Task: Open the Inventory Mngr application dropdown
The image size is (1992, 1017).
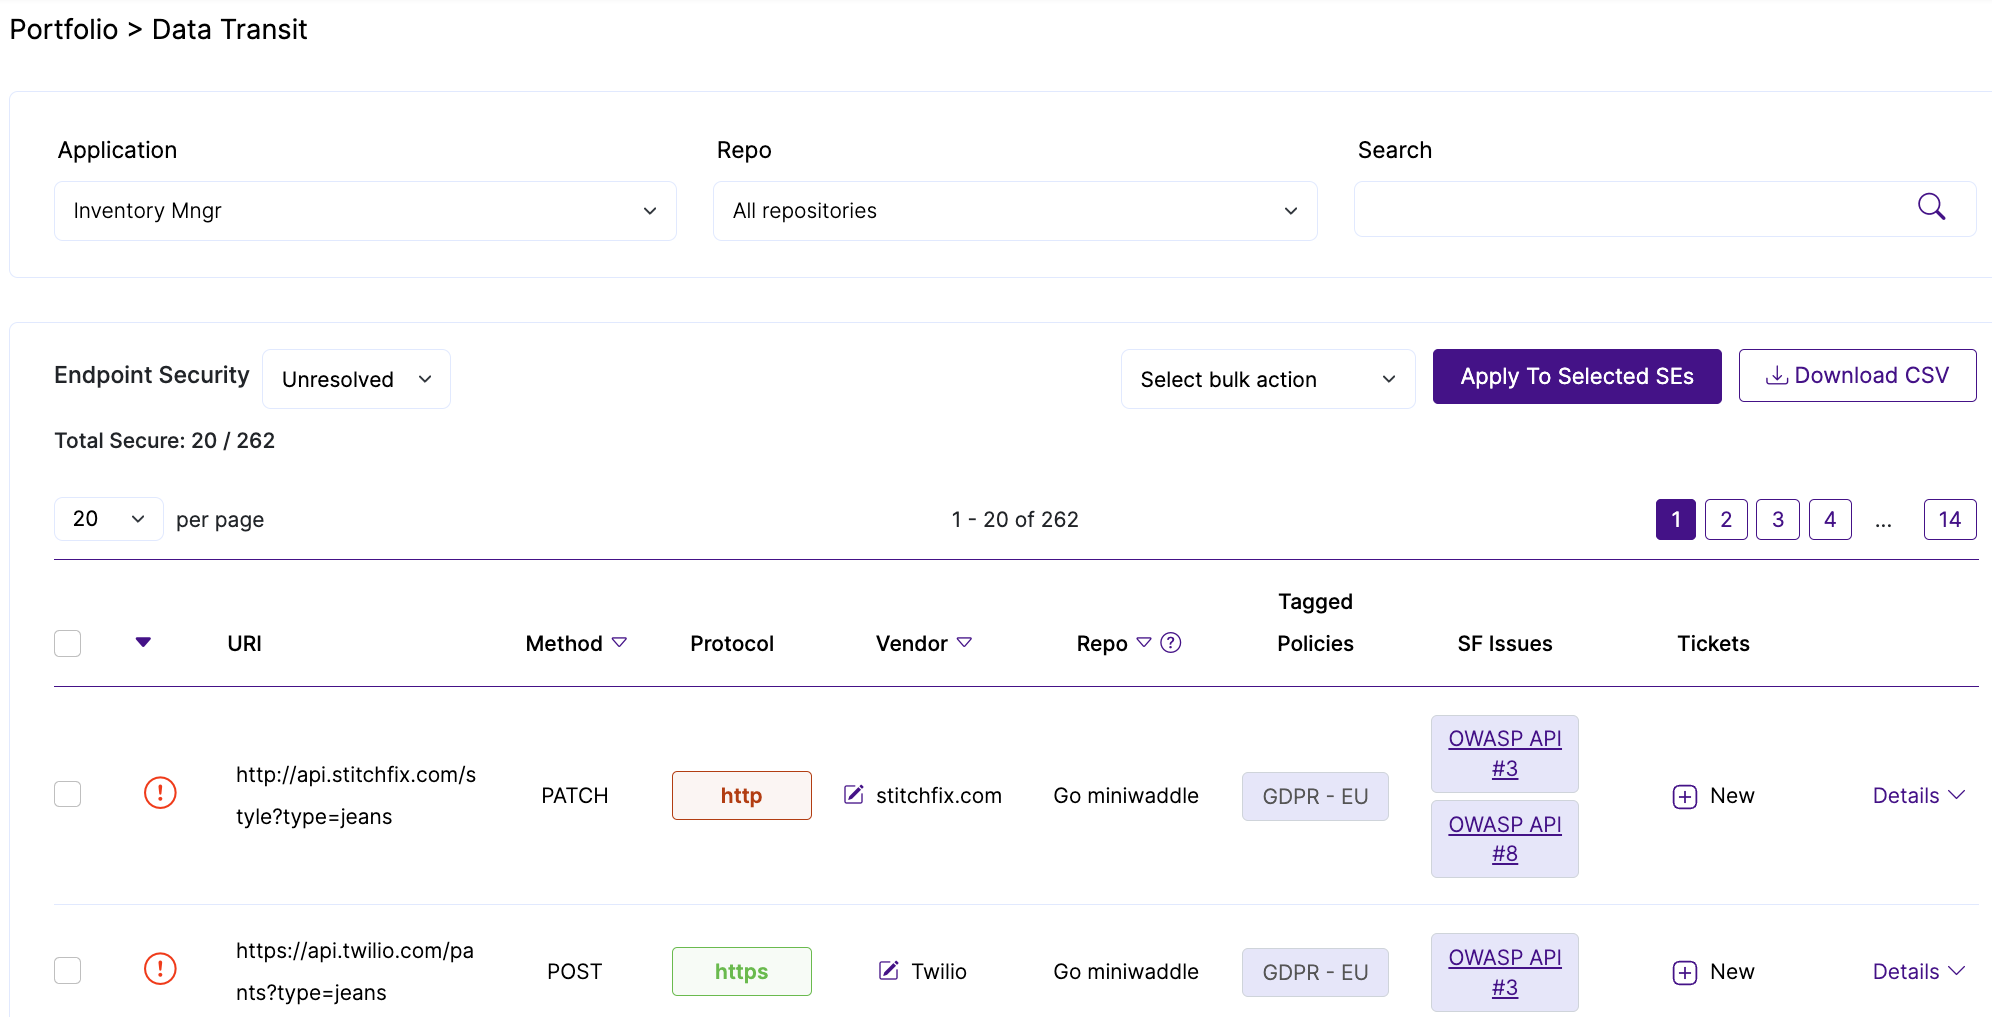Action: (x=365, y=211)
